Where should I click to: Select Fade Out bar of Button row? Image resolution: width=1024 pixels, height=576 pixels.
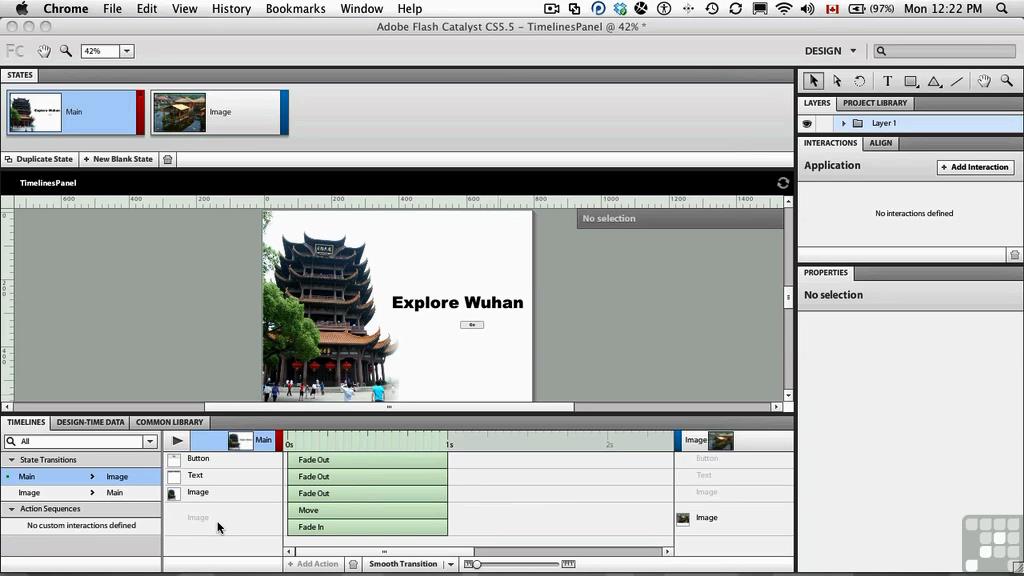pos(368,460)
